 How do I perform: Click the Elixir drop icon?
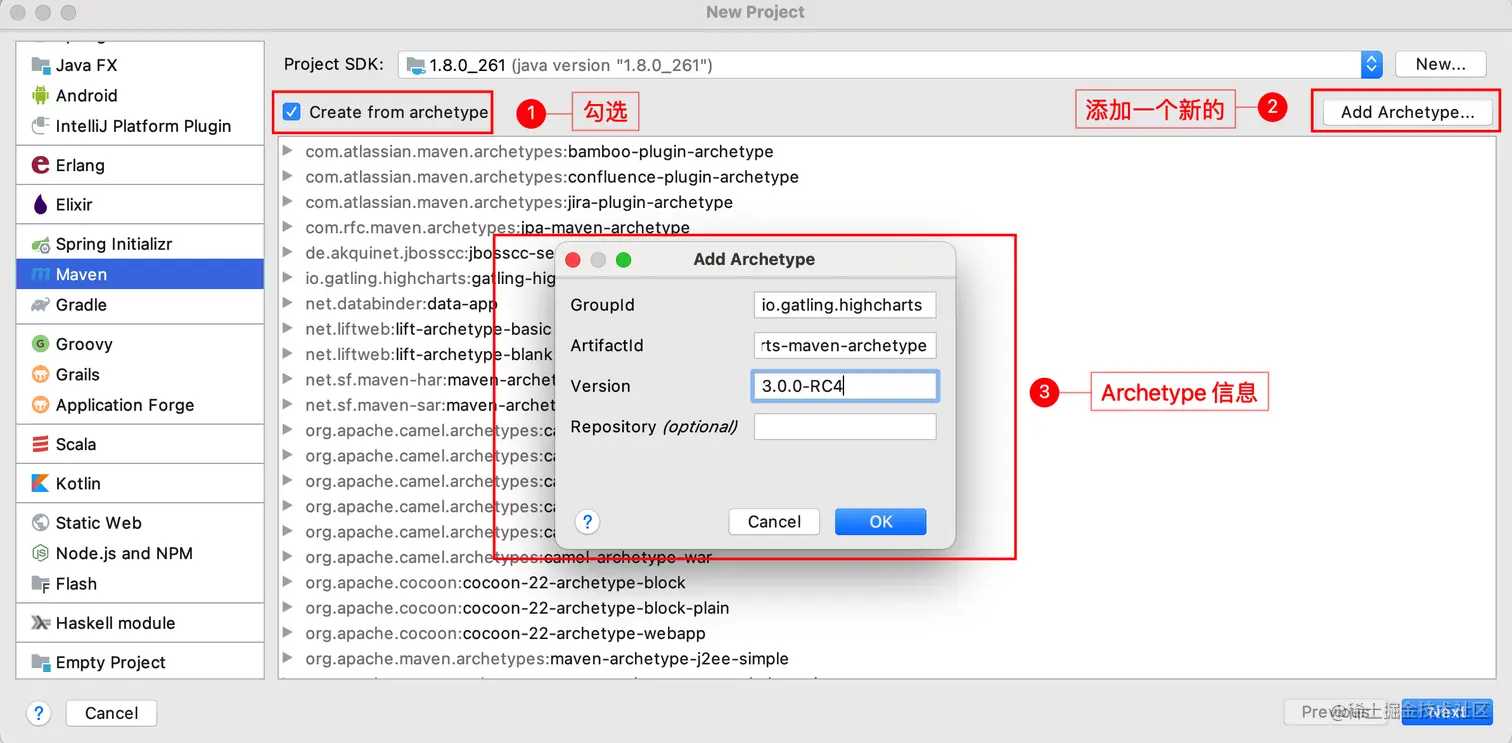(x=40, y=204)
